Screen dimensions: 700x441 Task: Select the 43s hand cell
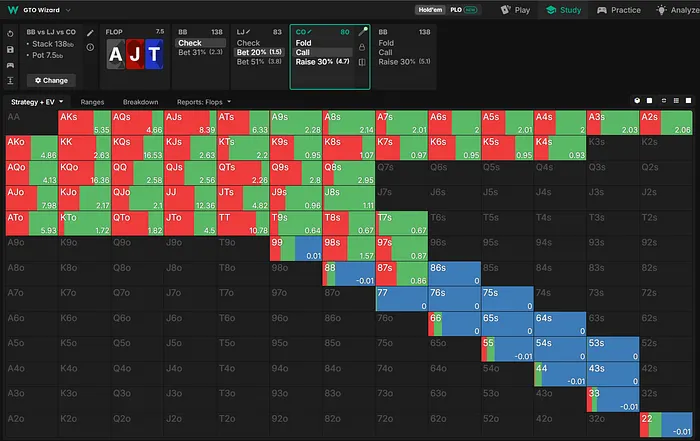[613, 374]
